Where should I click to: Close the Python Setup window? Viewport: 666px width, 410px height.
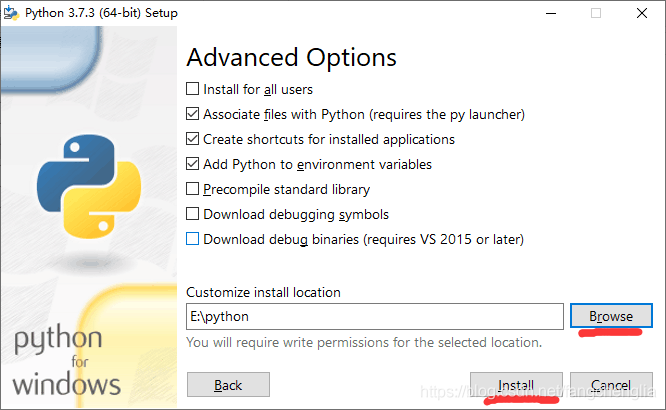pos(642,13)
